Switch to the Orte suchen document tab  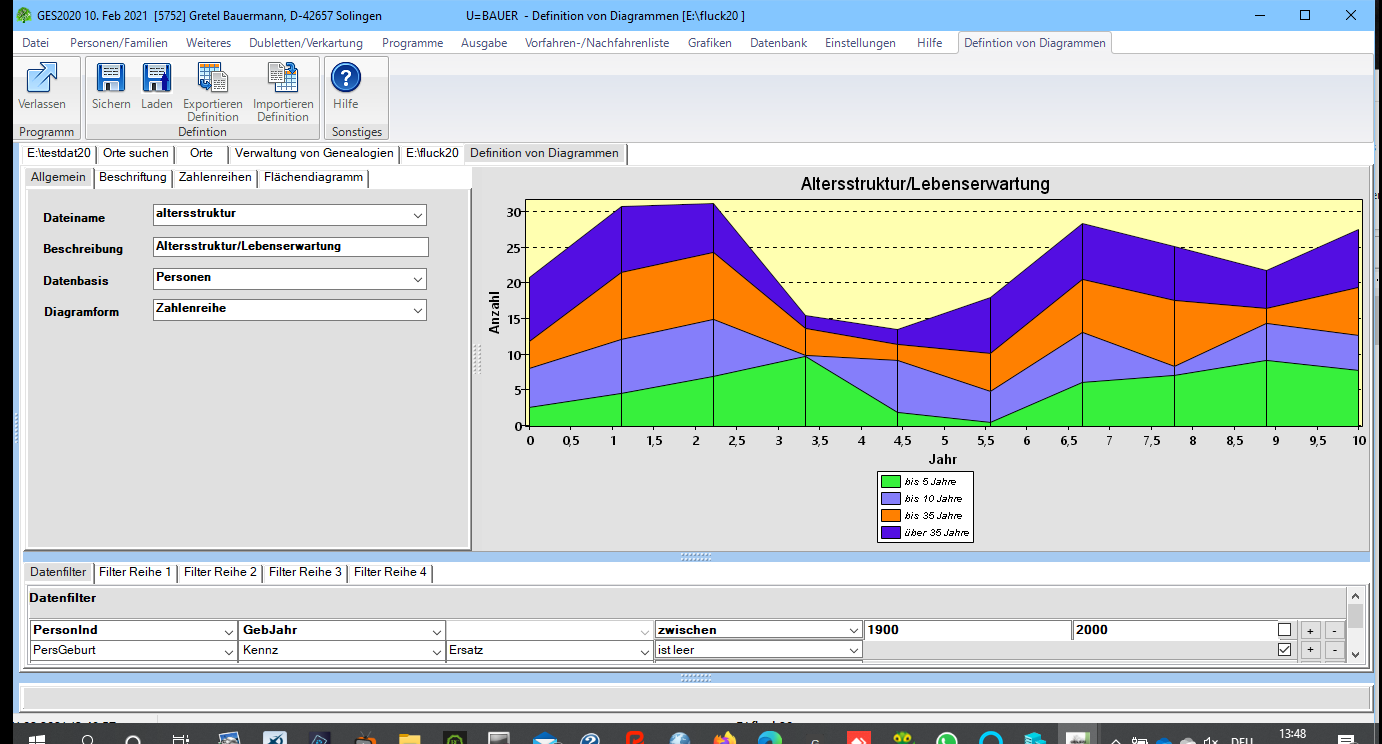[136, 153]
